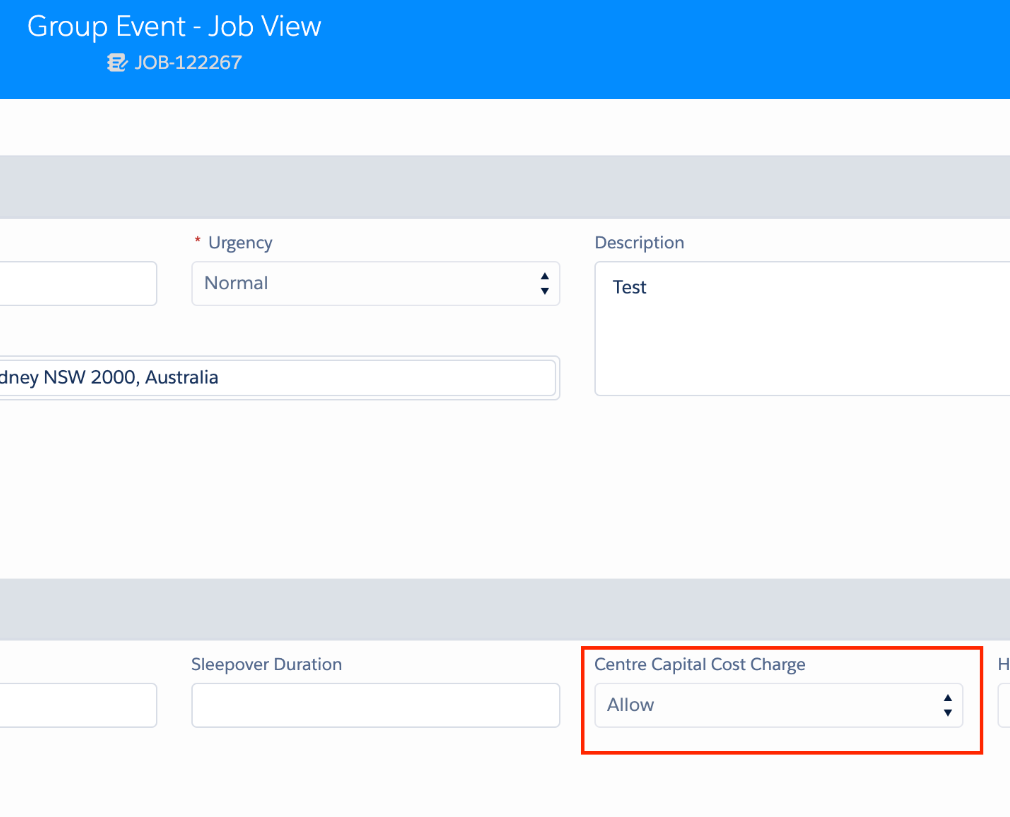Click the cut-off field right of Centre Capital Cost Charge
This screenshot has width=1010, height=817.
point(1003,705)
